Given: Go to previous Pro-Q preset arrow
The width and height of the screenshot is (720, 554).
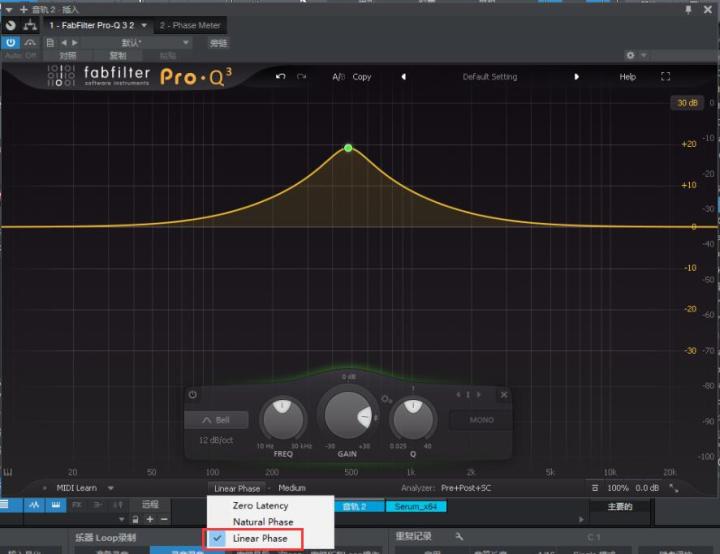Looking at the screenshot, I should (404, 77).
